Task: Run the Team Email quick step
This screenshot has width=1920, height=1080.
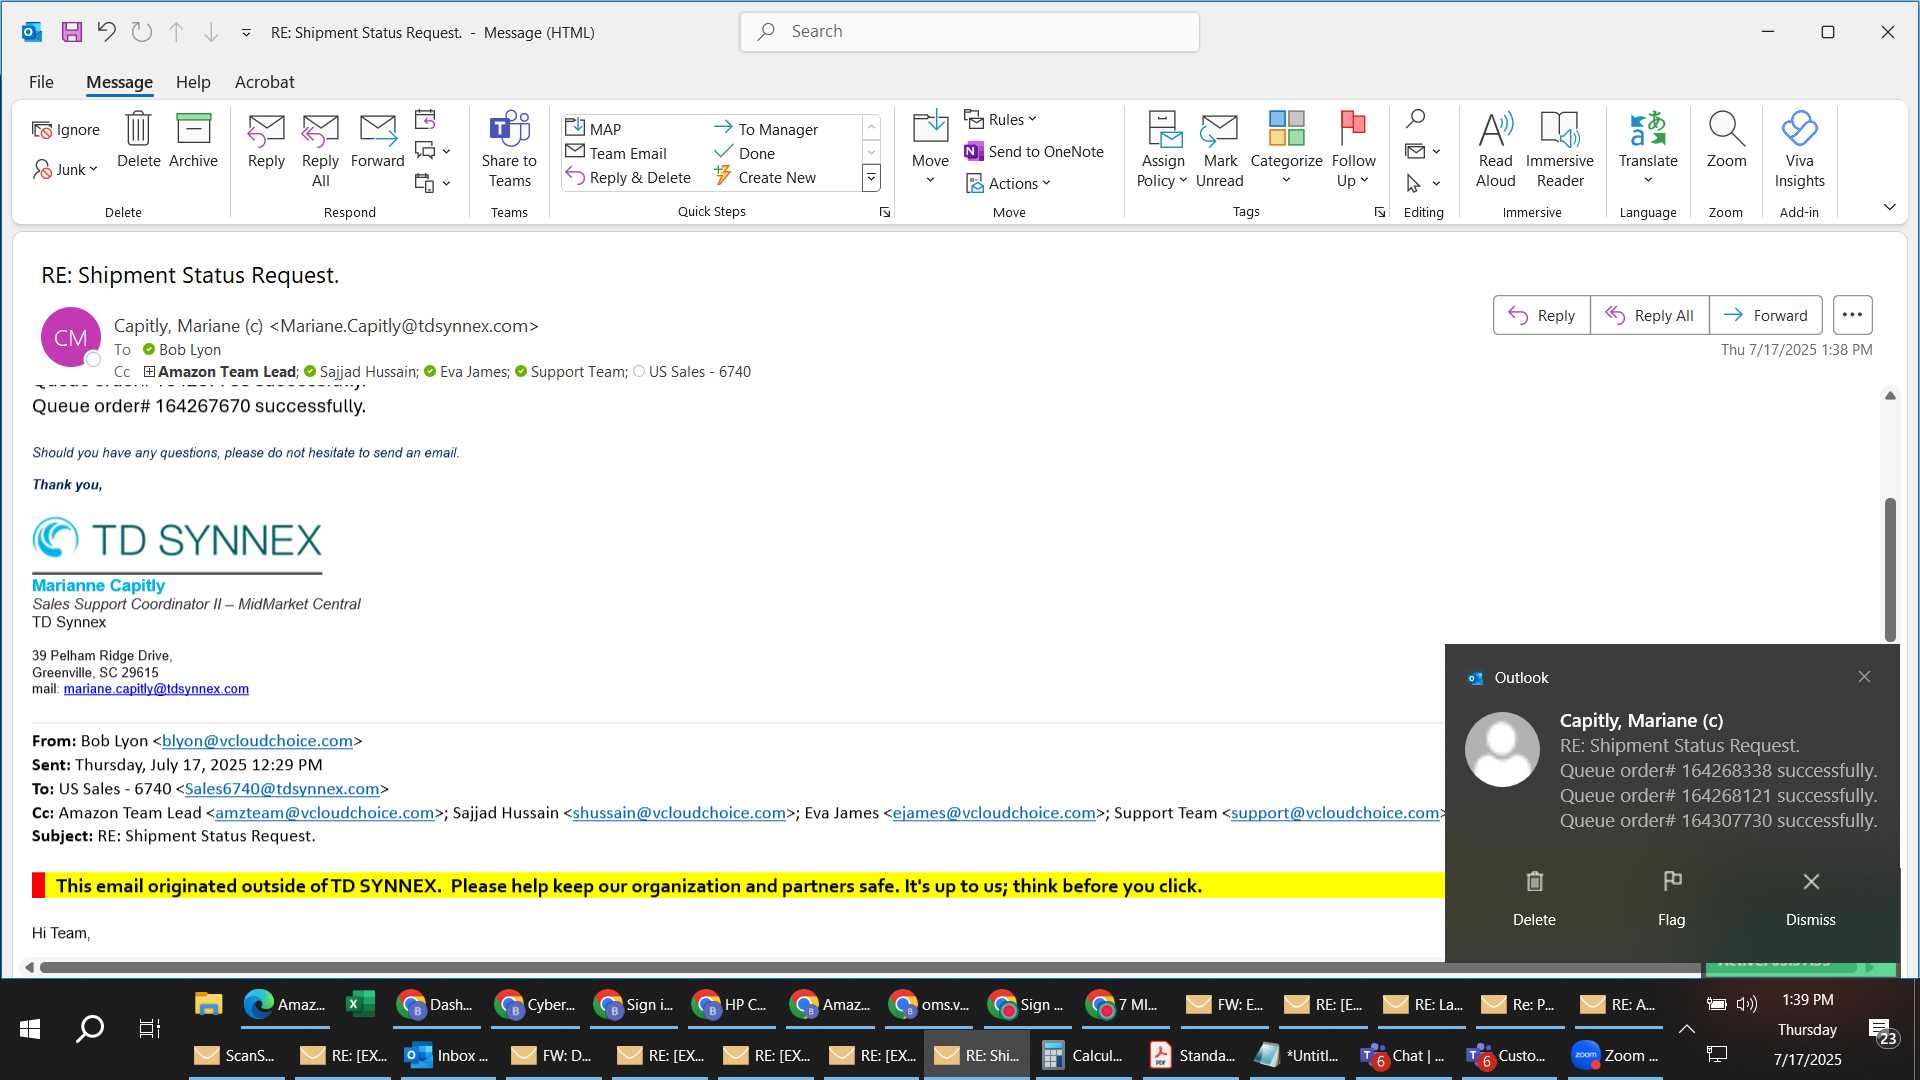Action: tap(616, 153)
